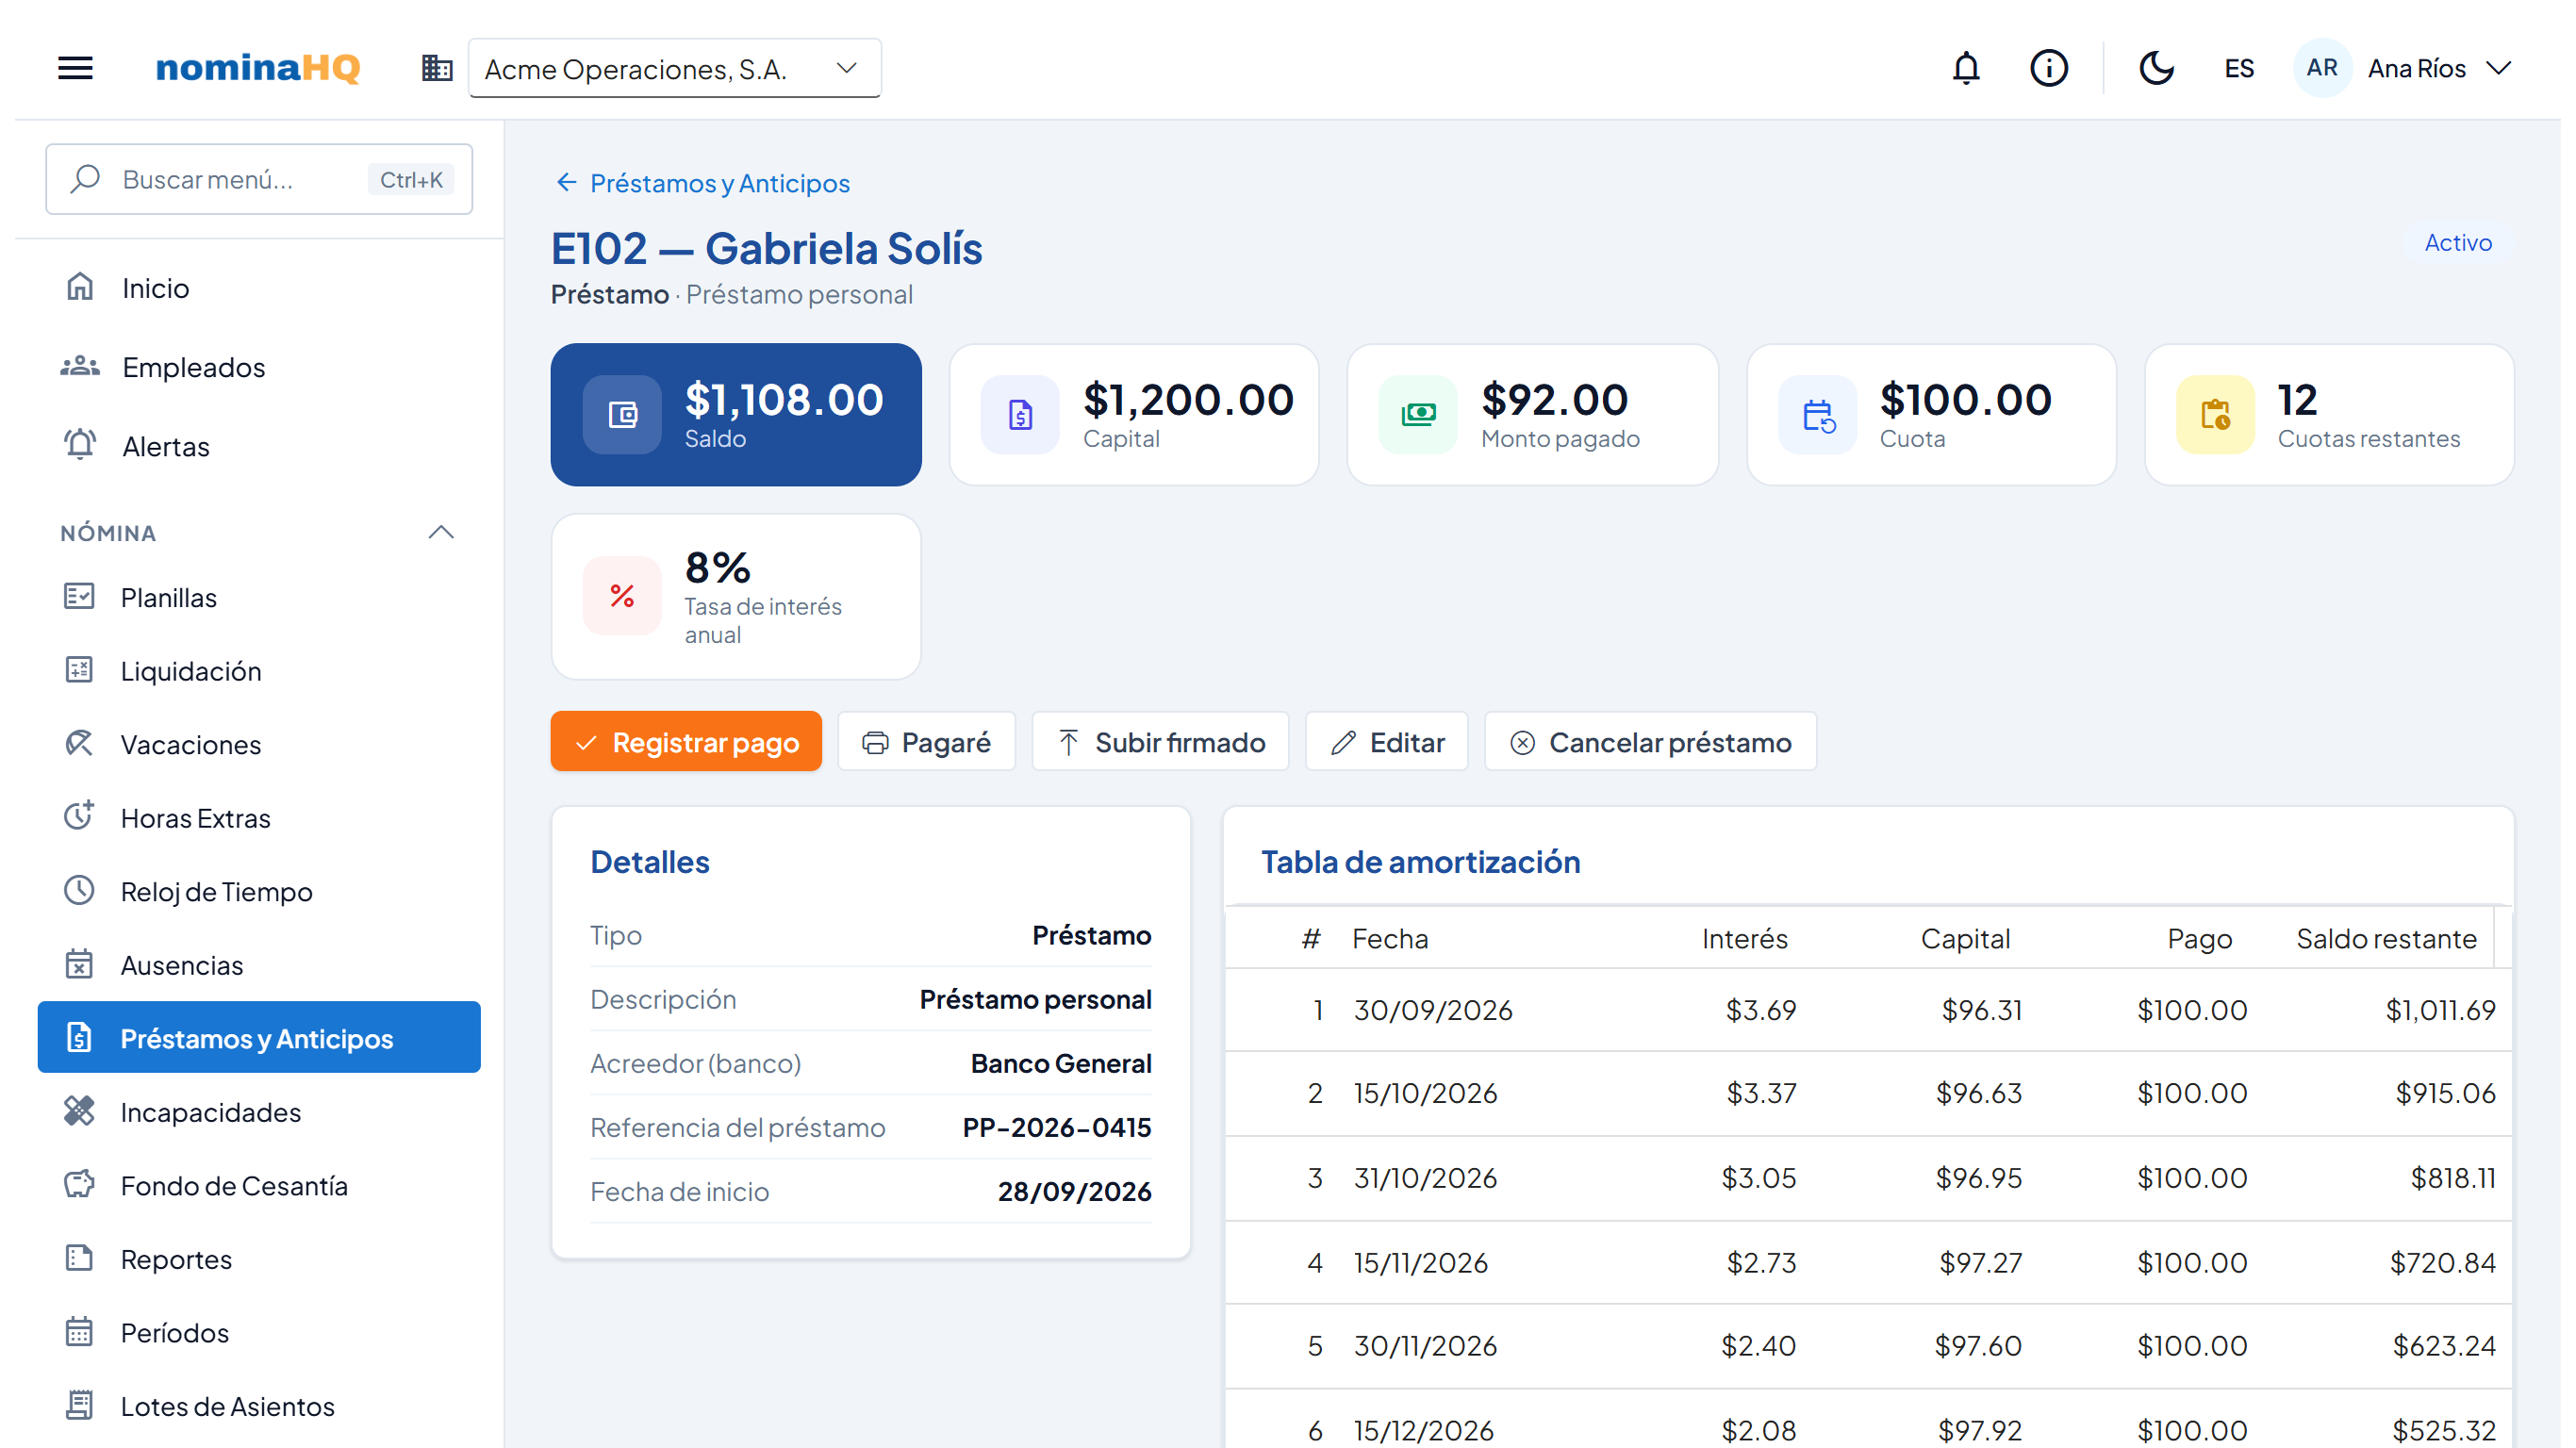
Task: Click the AR user avatar
Action: (2321, 68)
